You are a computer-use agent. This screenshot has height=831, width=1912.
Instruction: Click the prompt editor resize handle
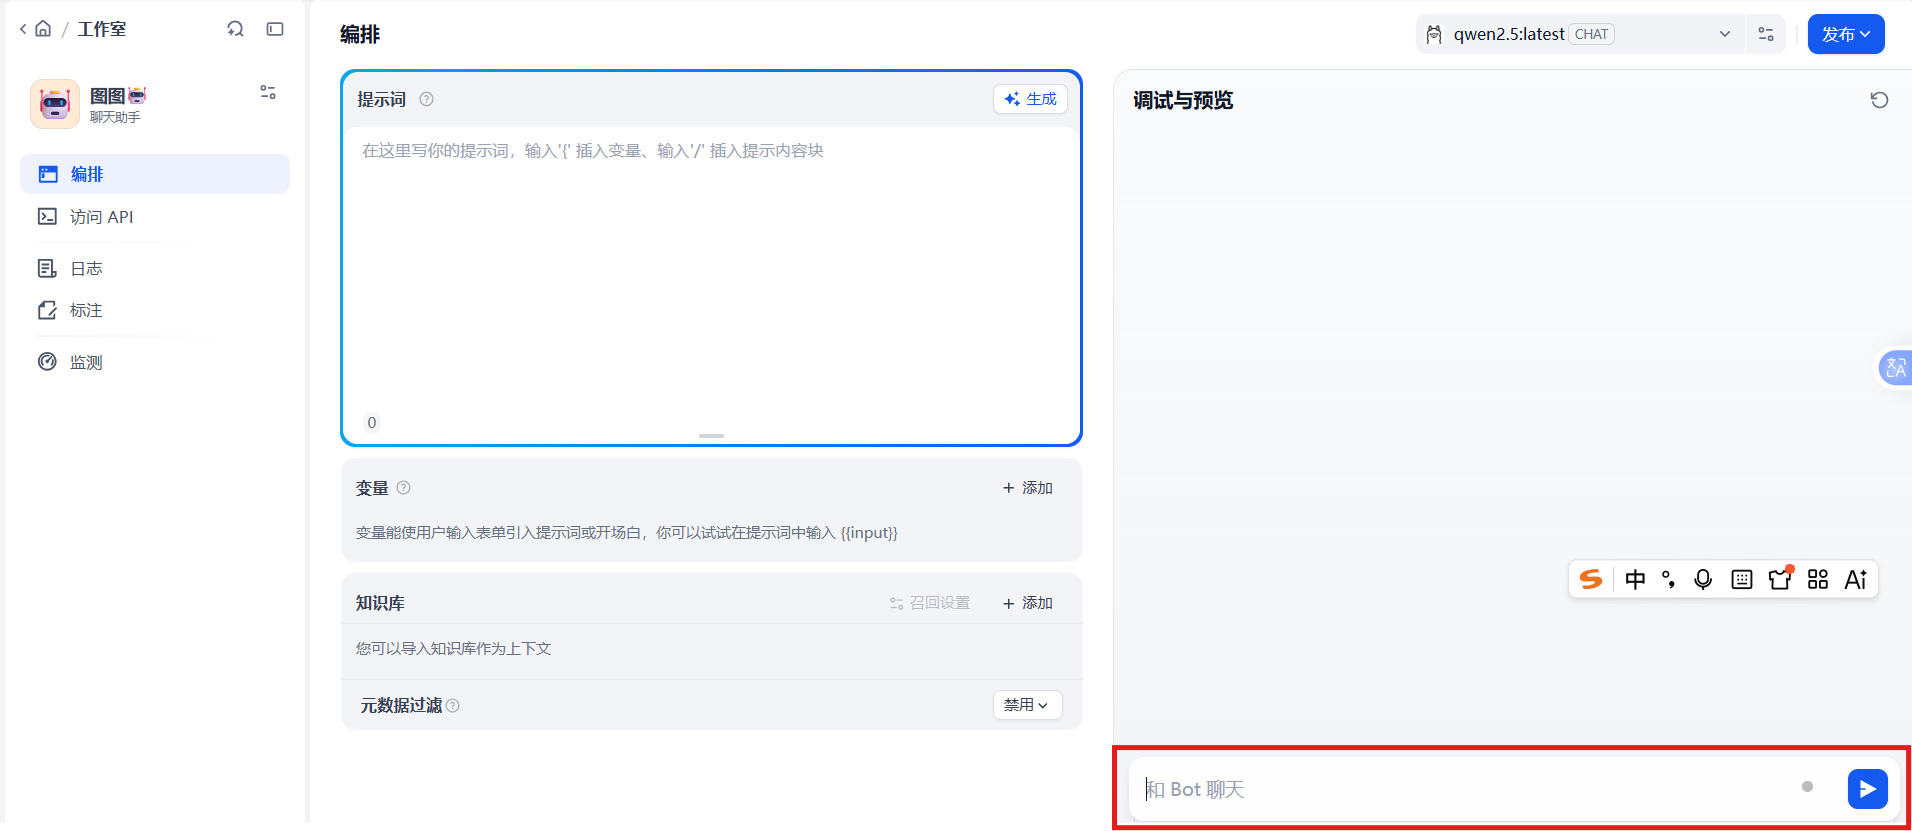711,436
